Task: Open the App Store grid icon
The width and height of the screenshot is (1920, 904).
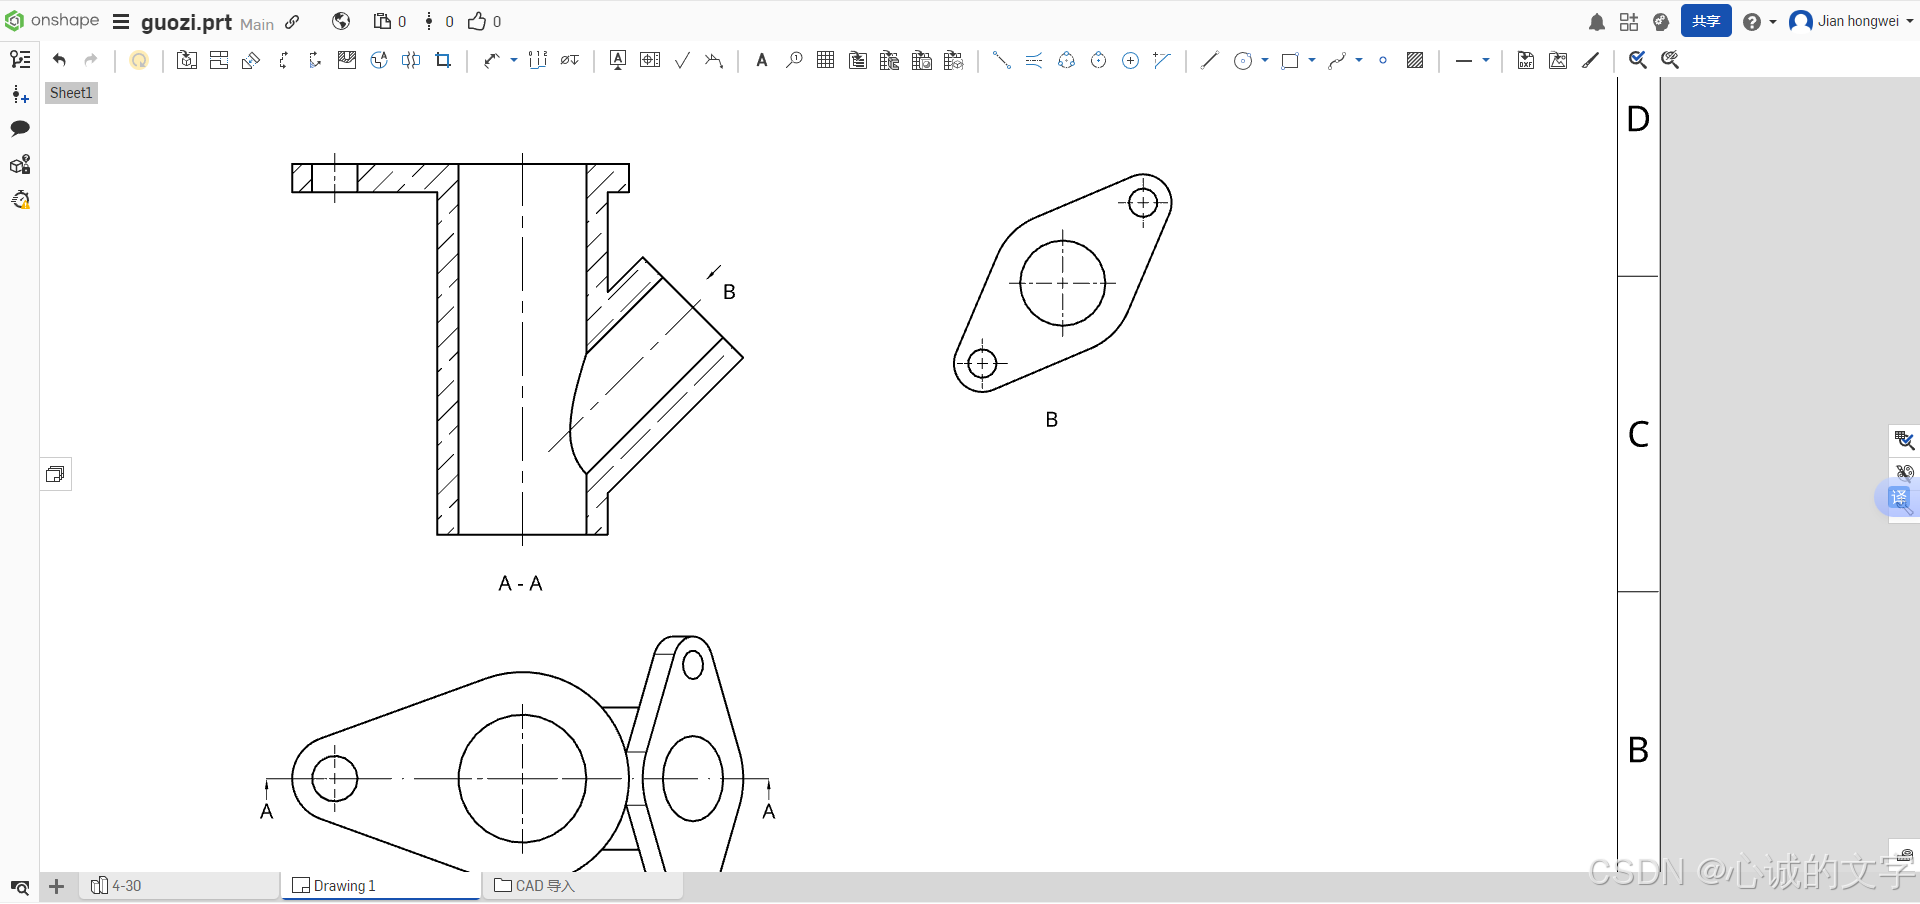Action: (1629, 22)
